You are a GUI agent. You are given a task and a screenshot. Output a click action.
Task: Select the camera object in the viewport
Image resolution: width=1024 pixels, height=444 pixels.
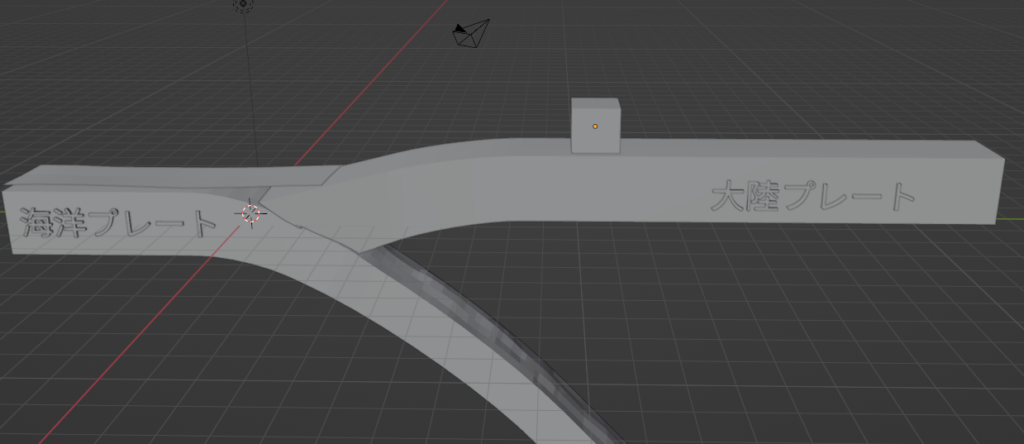[x=474, y=34]
